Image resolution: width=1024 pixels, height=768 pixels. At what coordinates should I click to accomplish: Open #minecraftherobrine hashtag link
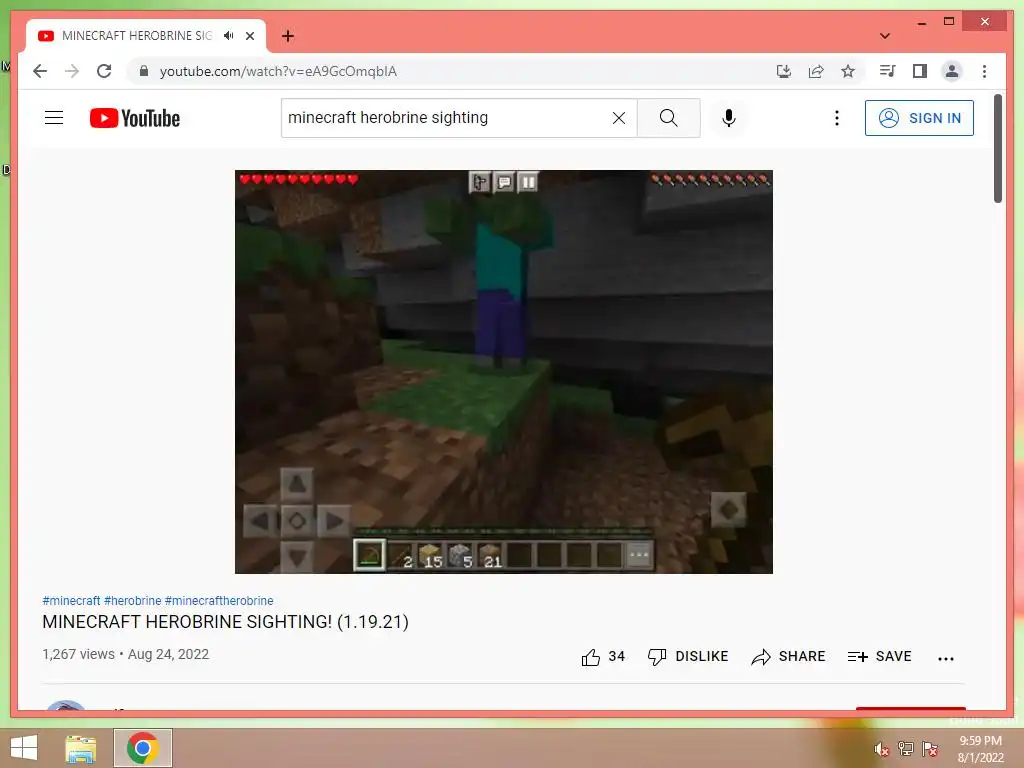pyautogui.click(x=219, y=600)
